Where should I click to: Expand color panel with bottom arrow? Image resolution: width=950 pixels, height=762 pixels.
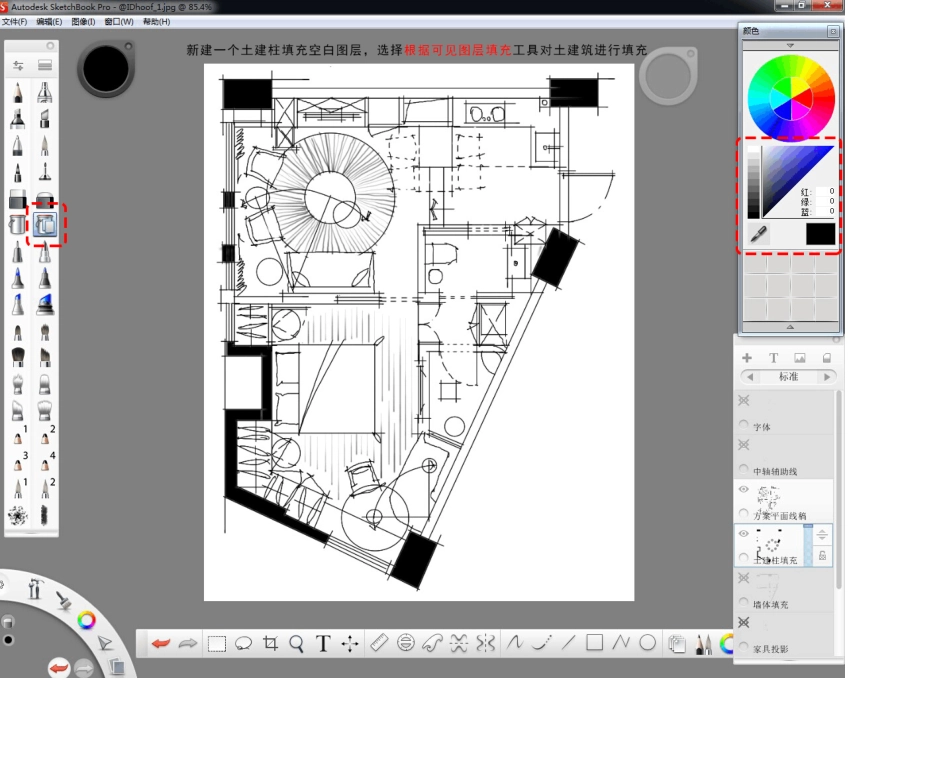coord(790,327)
